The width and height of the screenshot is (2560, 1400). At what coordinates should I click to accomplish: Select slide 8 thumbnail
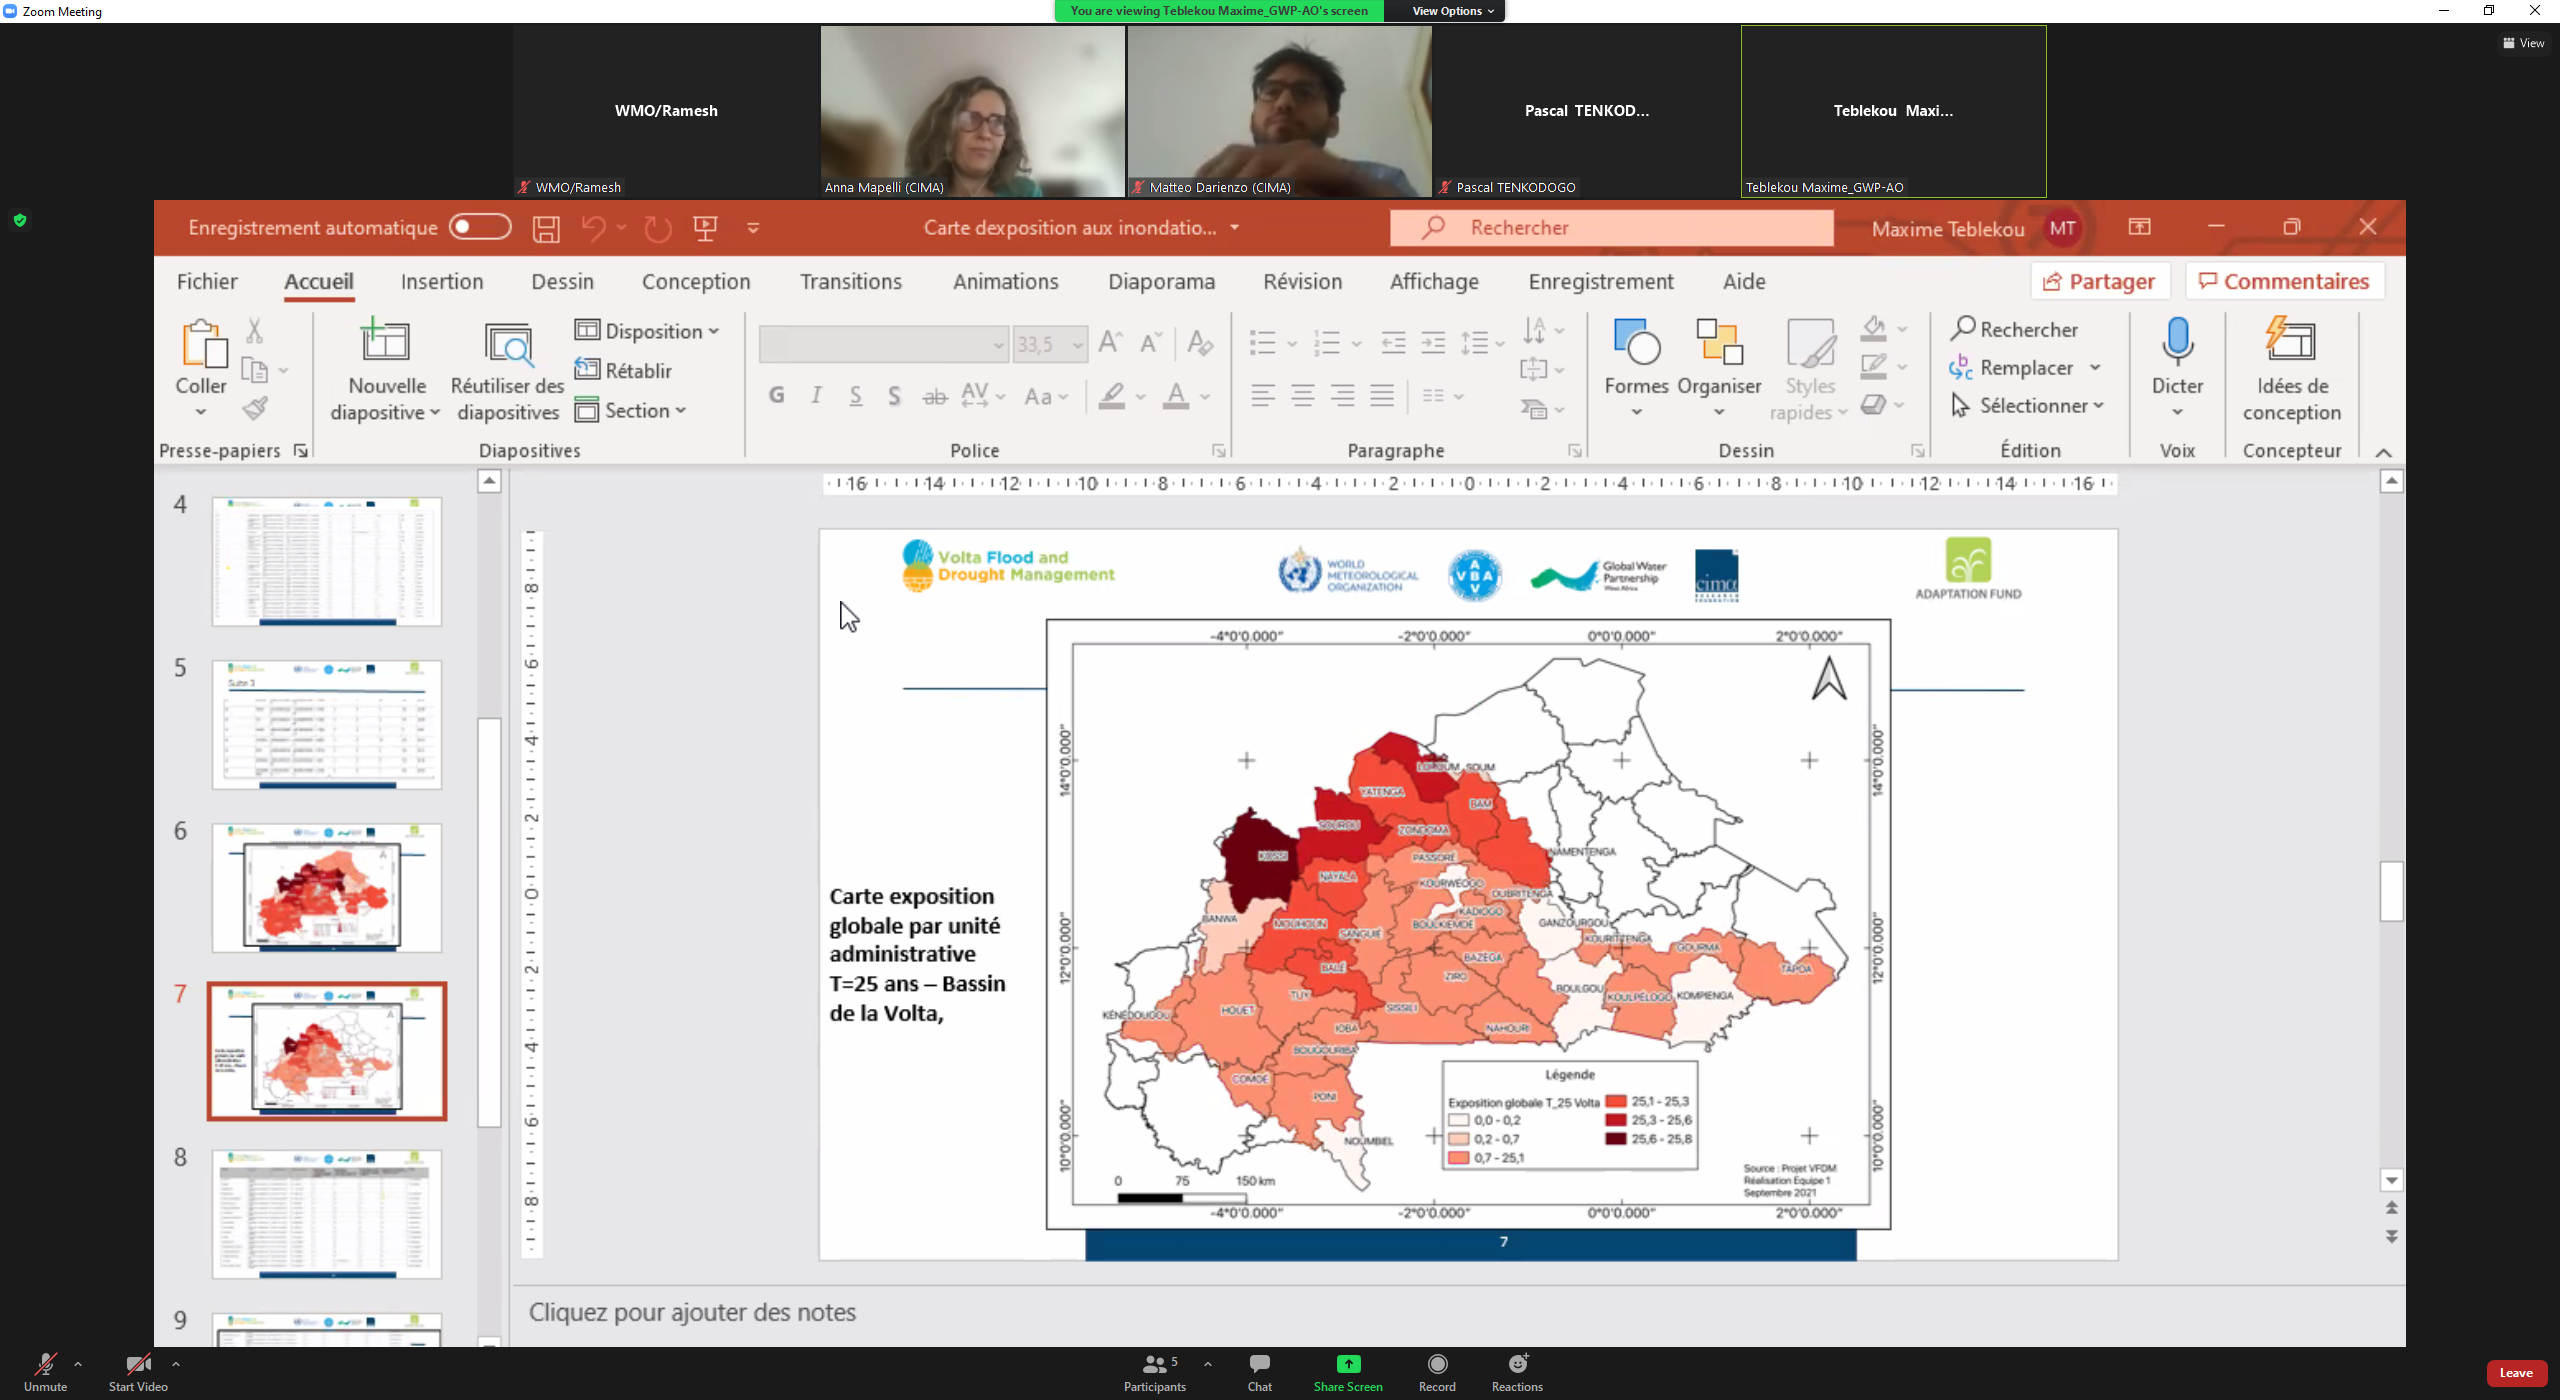tap(327, 1214)
